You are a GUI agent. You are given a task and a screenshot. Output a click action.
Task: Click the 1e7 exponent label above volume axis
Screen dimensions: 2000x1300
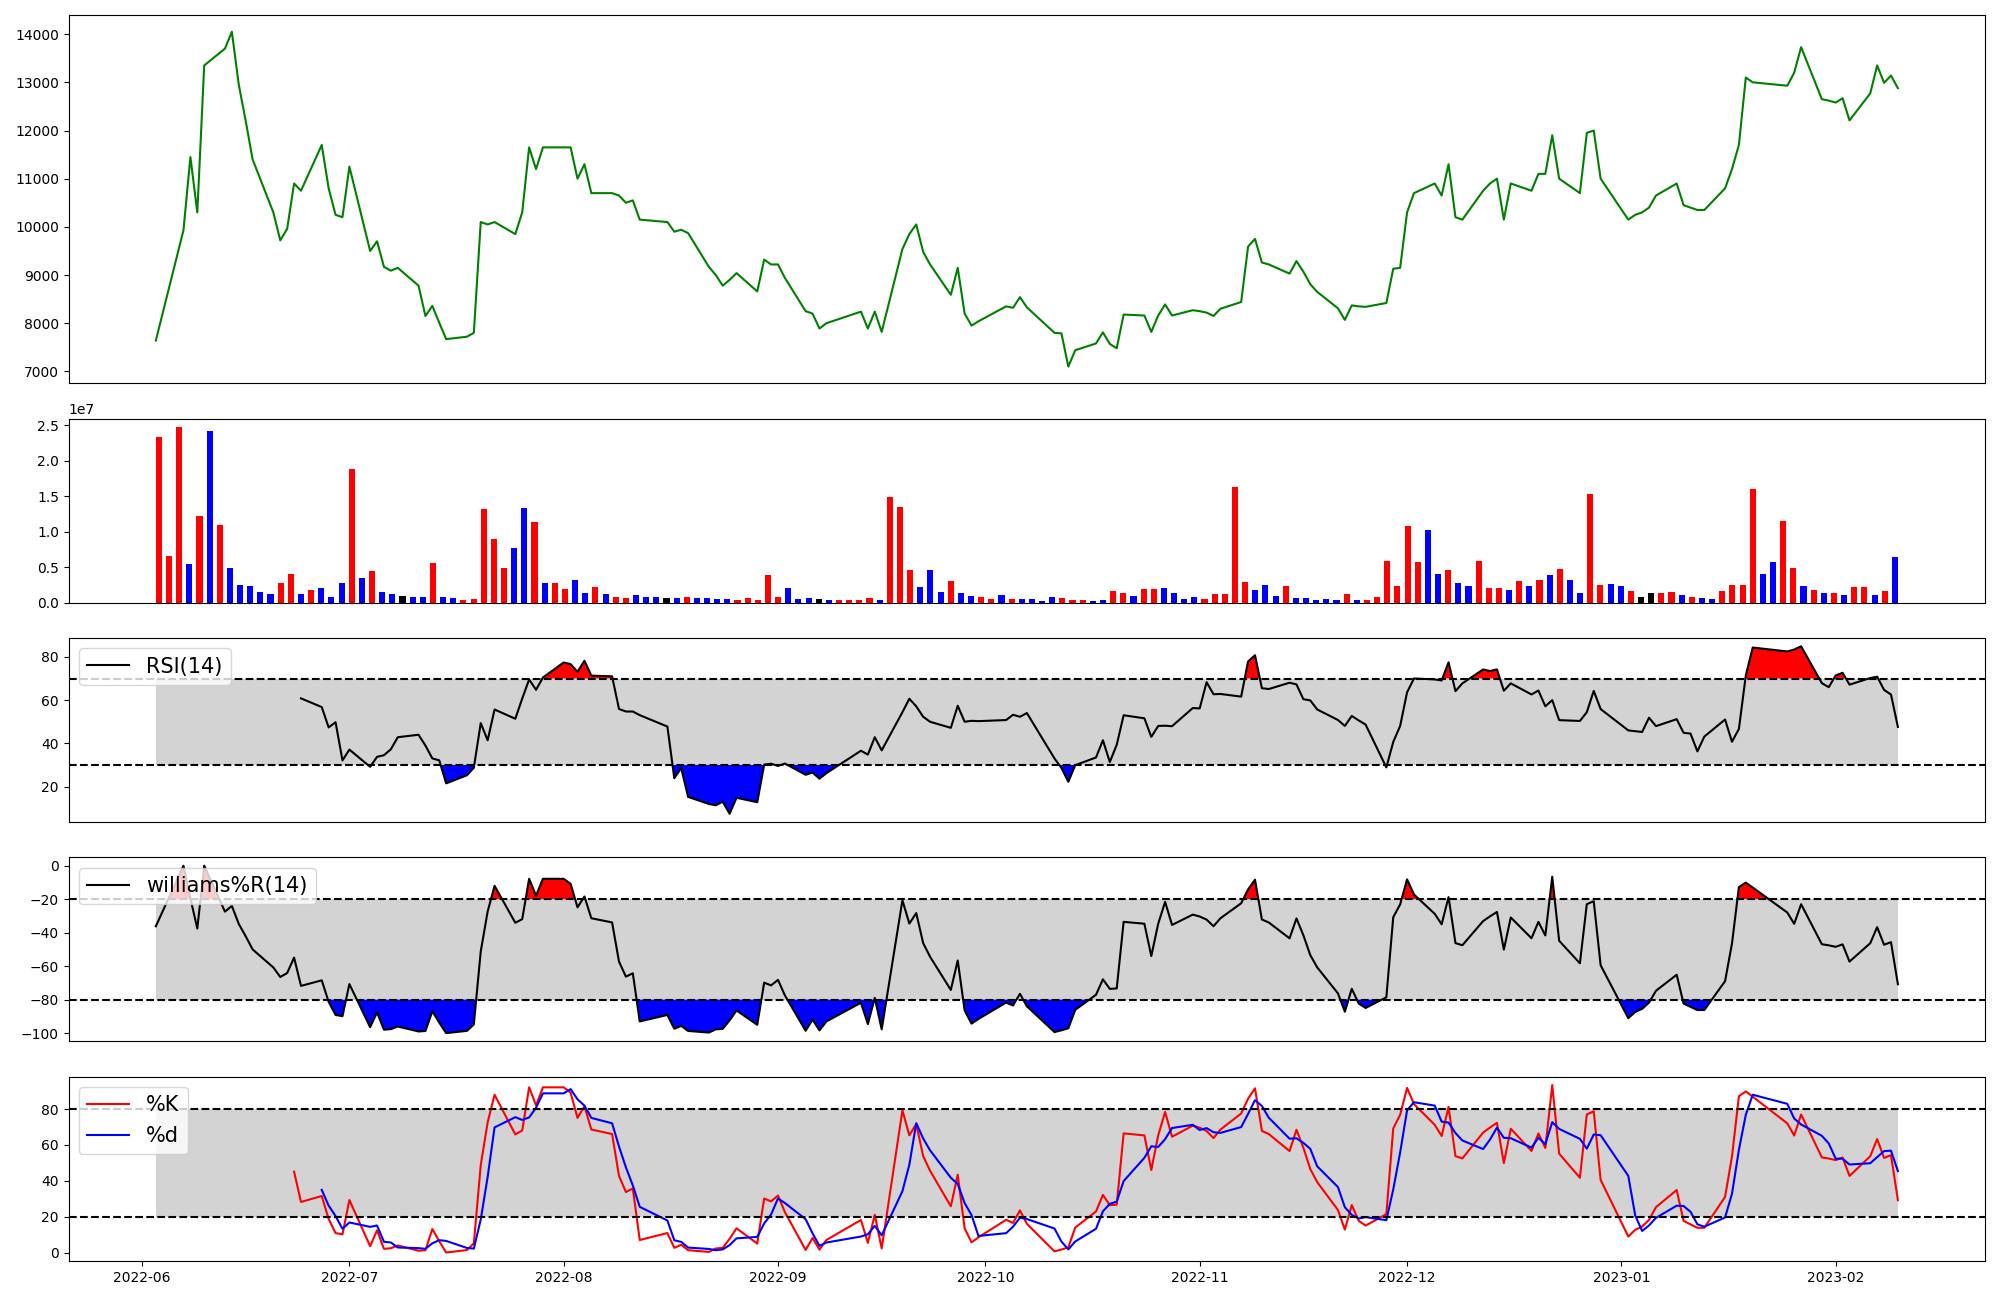click(82, 410)
